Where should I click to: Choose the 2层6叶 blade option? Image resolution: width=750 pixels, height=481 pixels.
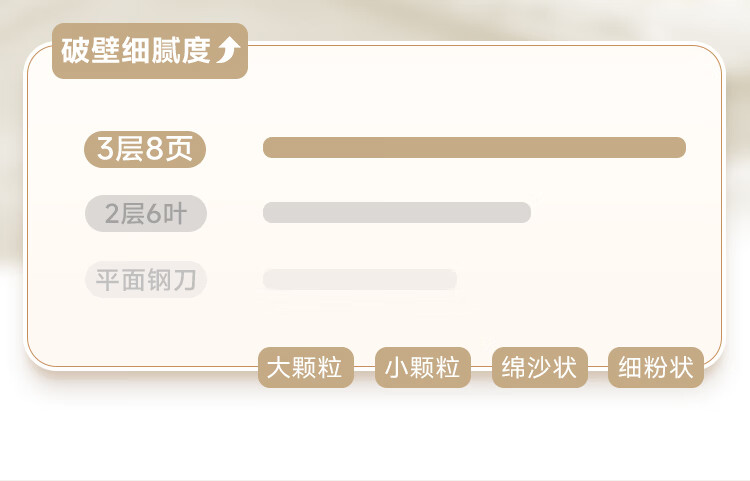tap(146, 214)
